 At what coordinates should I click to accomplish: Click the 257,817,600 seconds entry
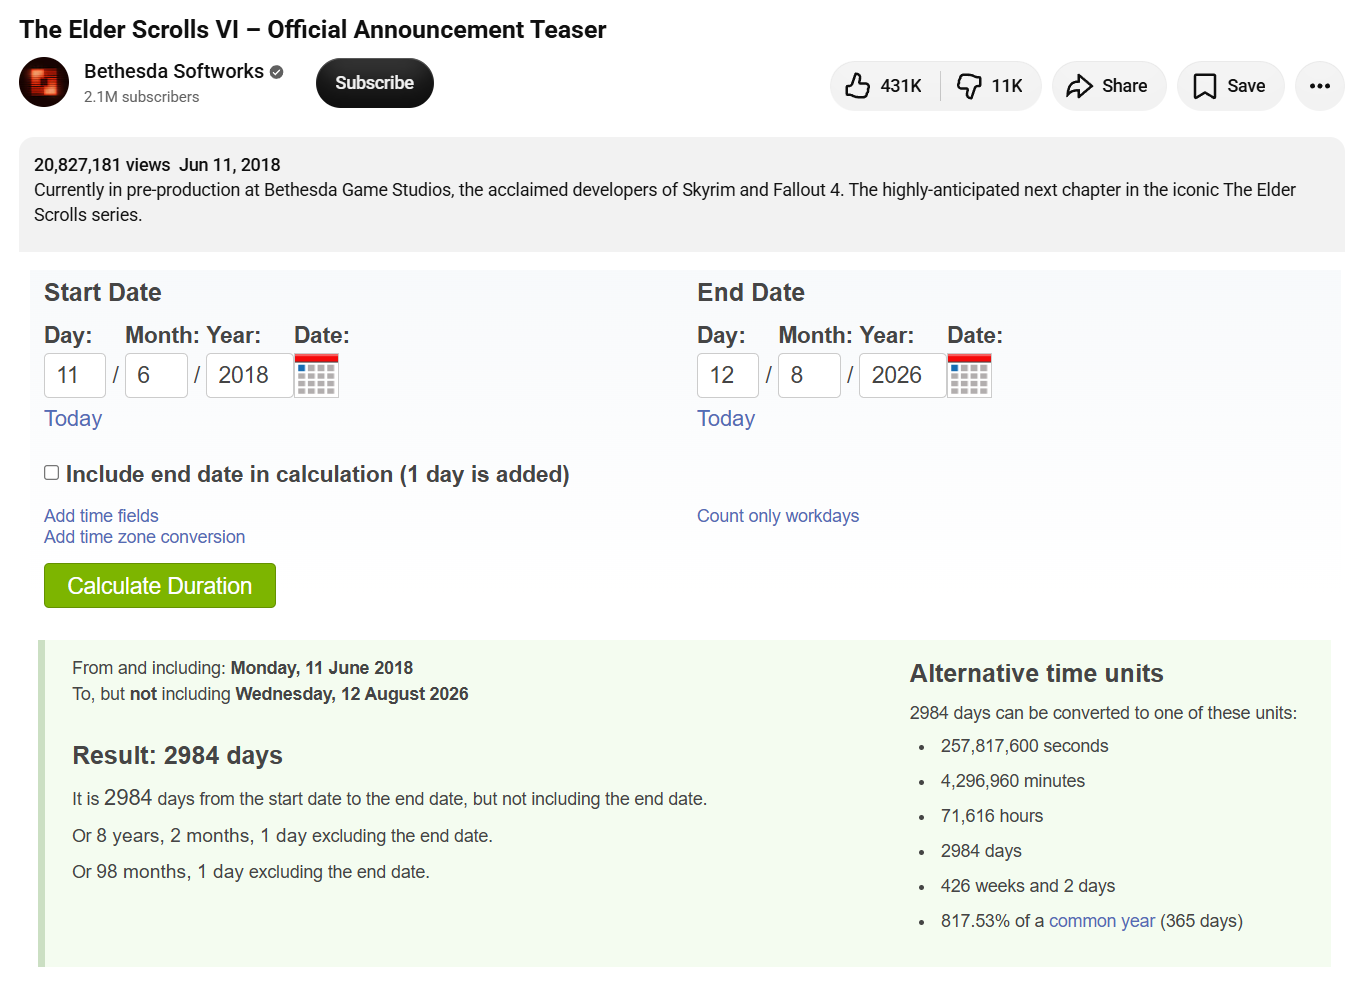pos(1024,746)
